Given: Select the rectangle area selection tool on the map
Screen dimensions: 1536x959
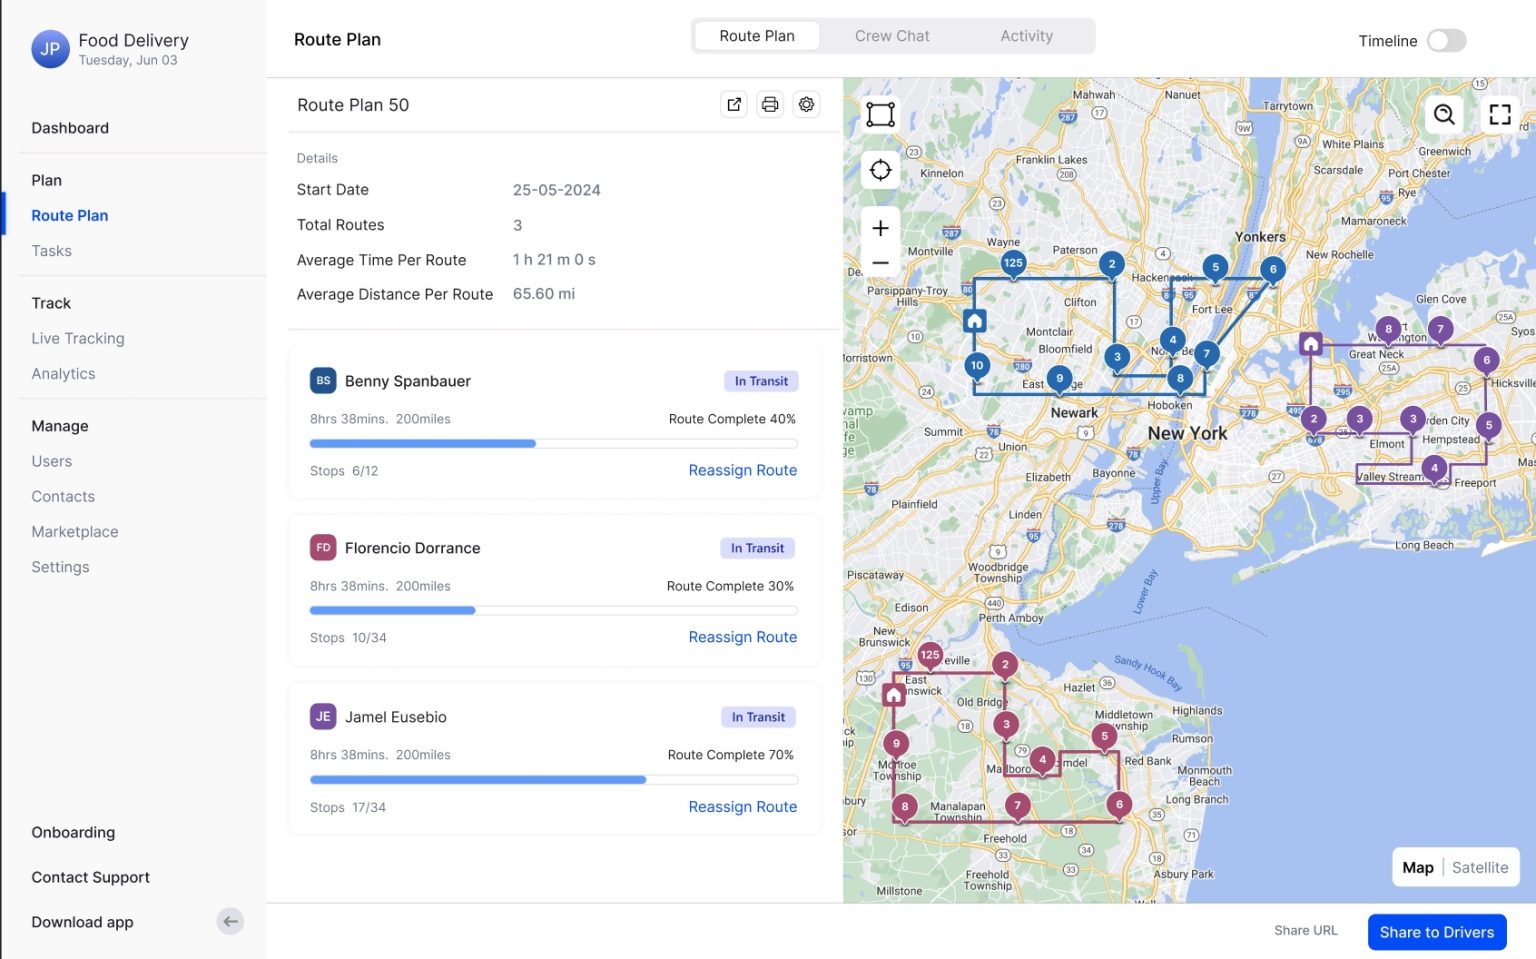Looking at the screenshot, I should (x=879, y=114).
